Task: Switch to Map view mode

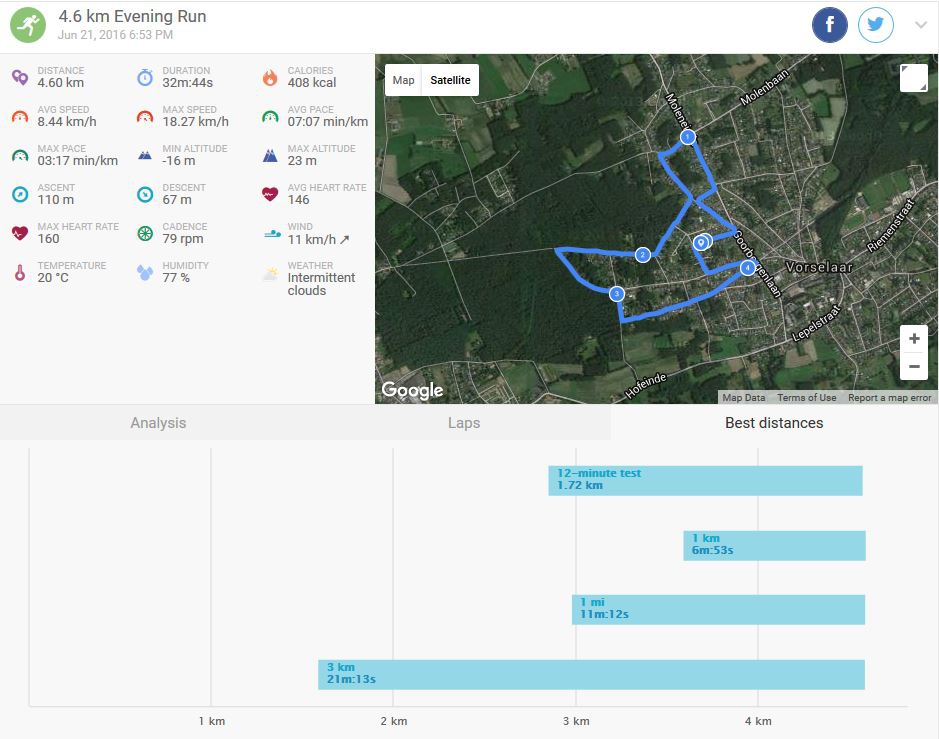Action: (403, 80)
